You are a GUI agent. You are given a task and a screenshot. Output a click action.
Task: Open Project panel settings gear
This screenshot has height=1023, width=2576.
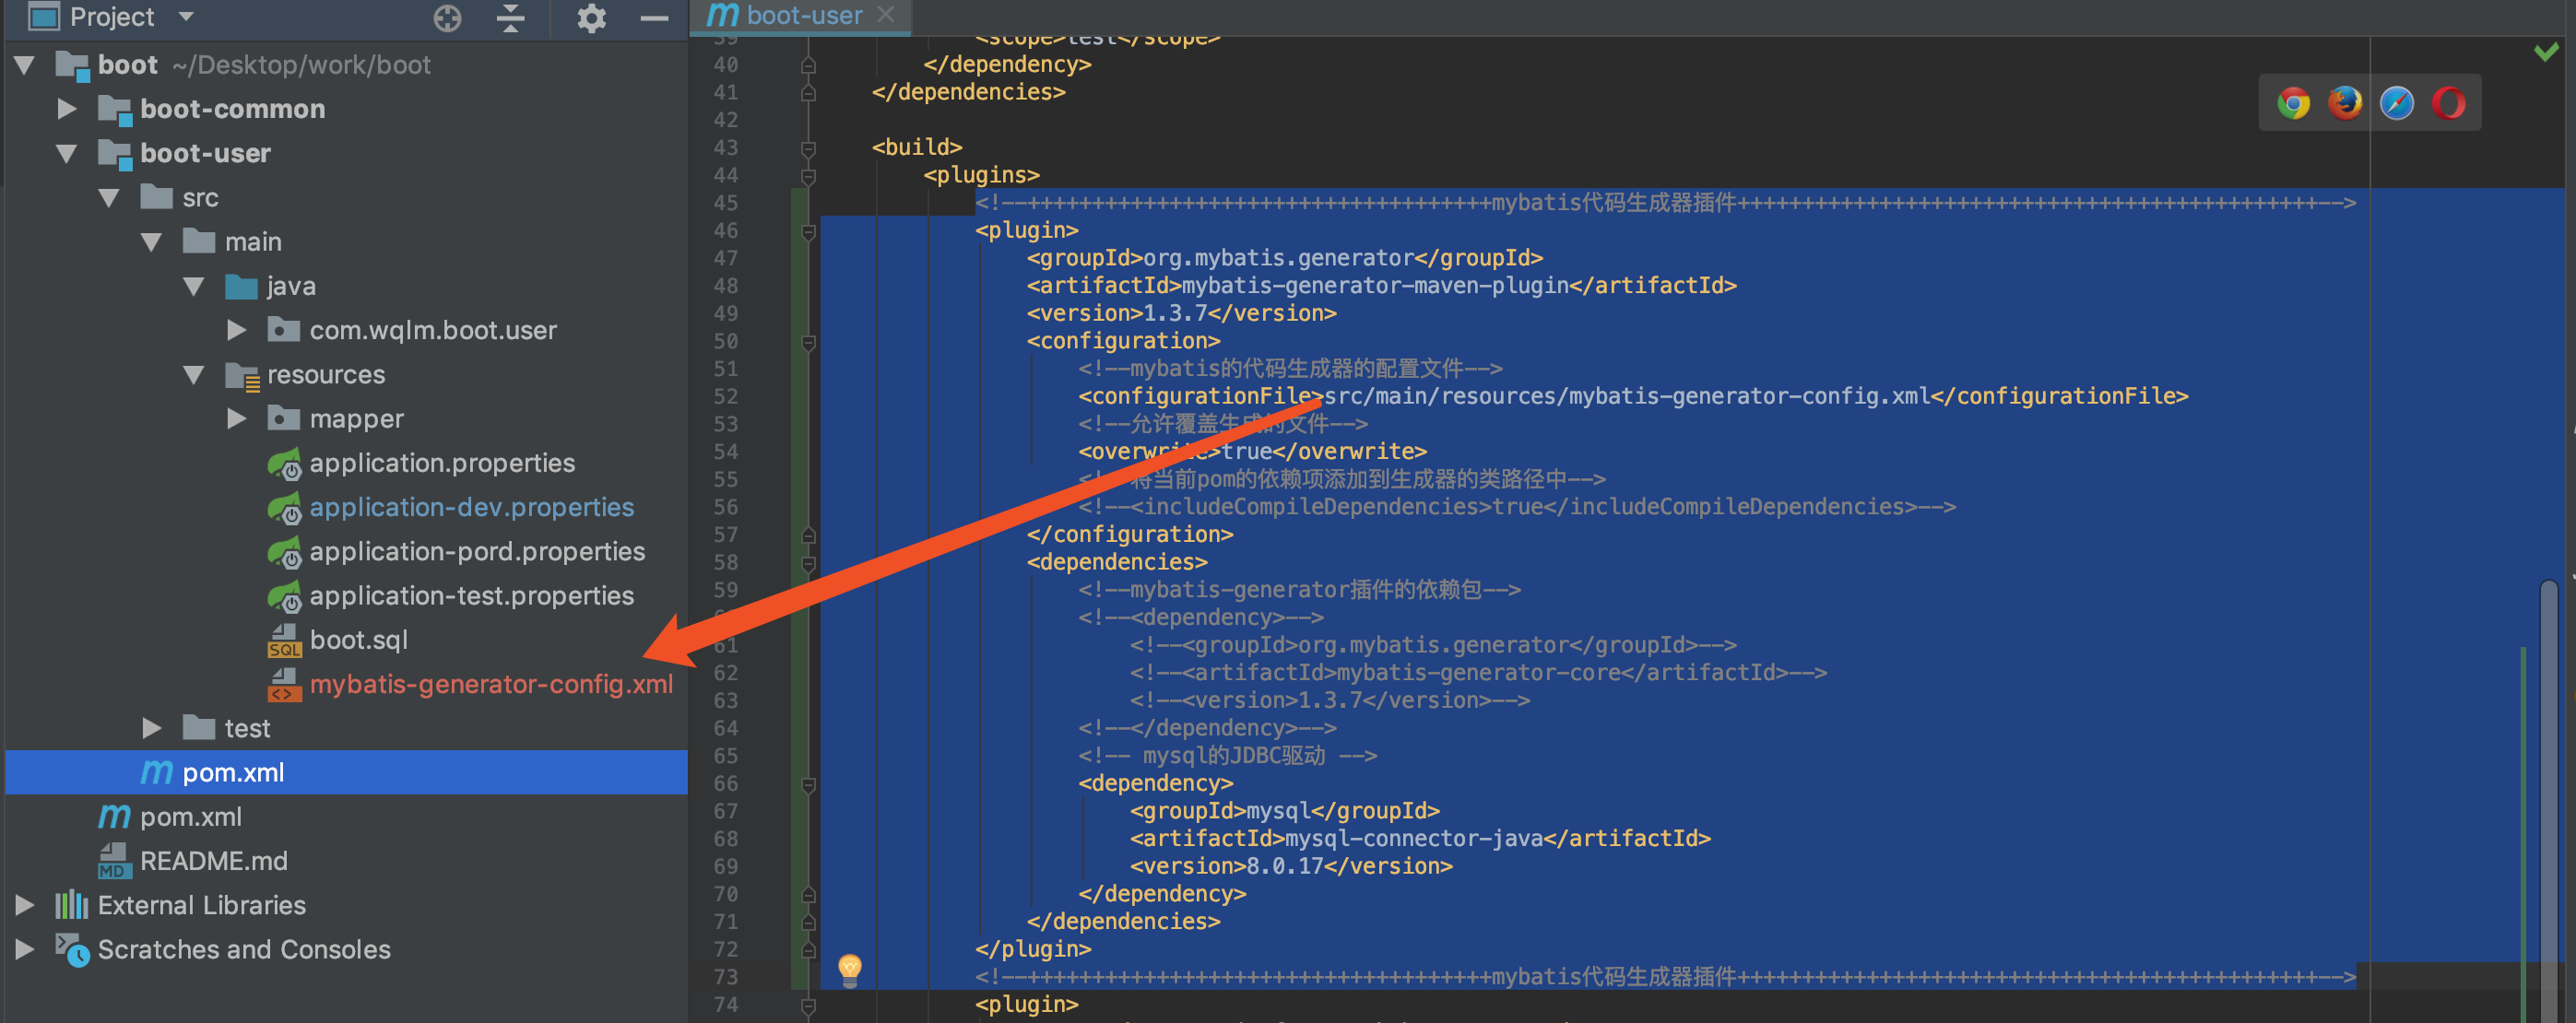[591, 17]
